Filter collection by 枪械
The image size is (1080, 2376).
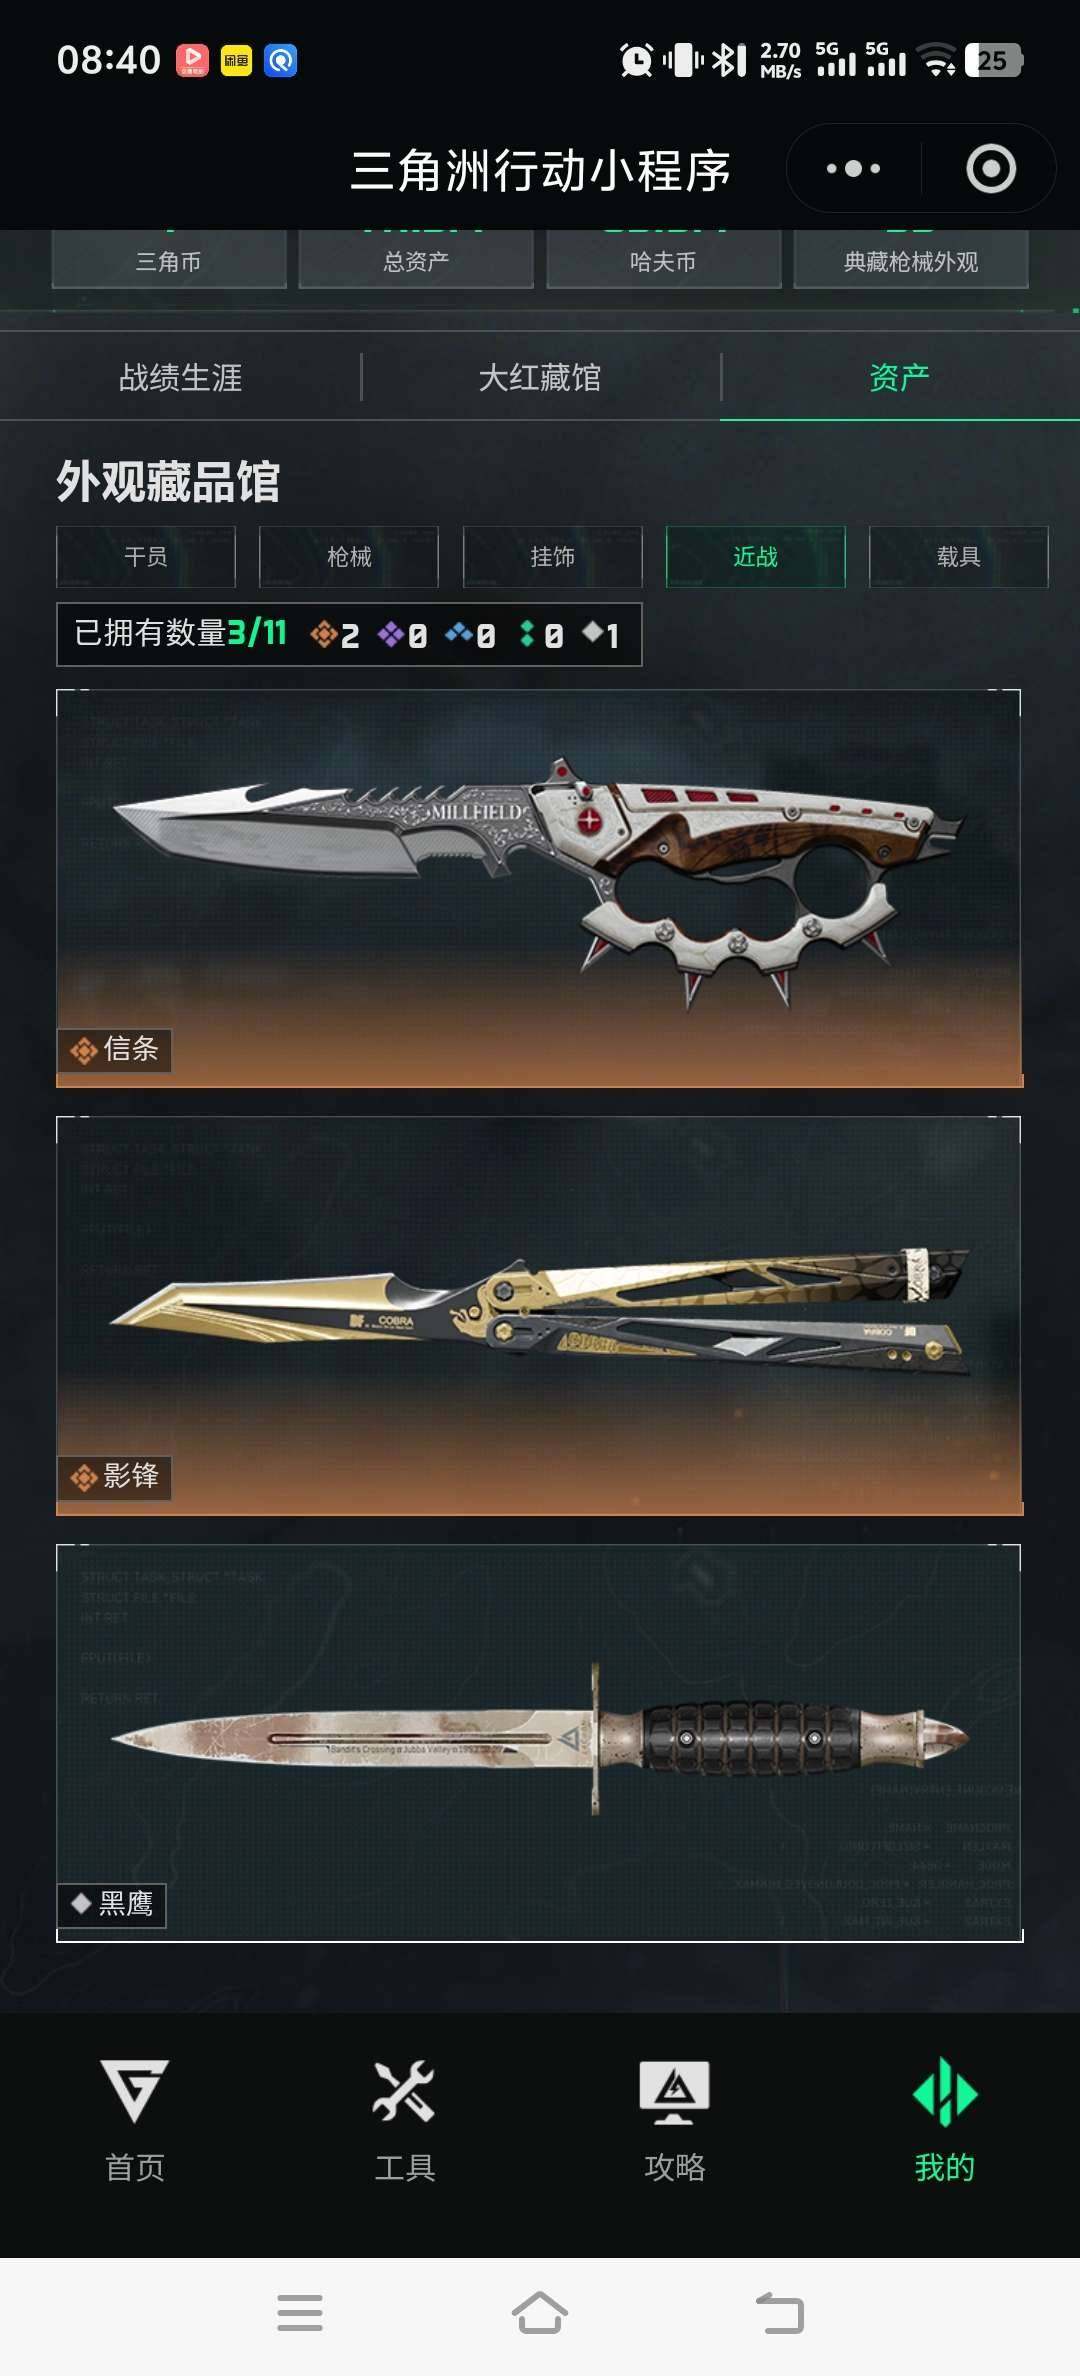[349, 557]
